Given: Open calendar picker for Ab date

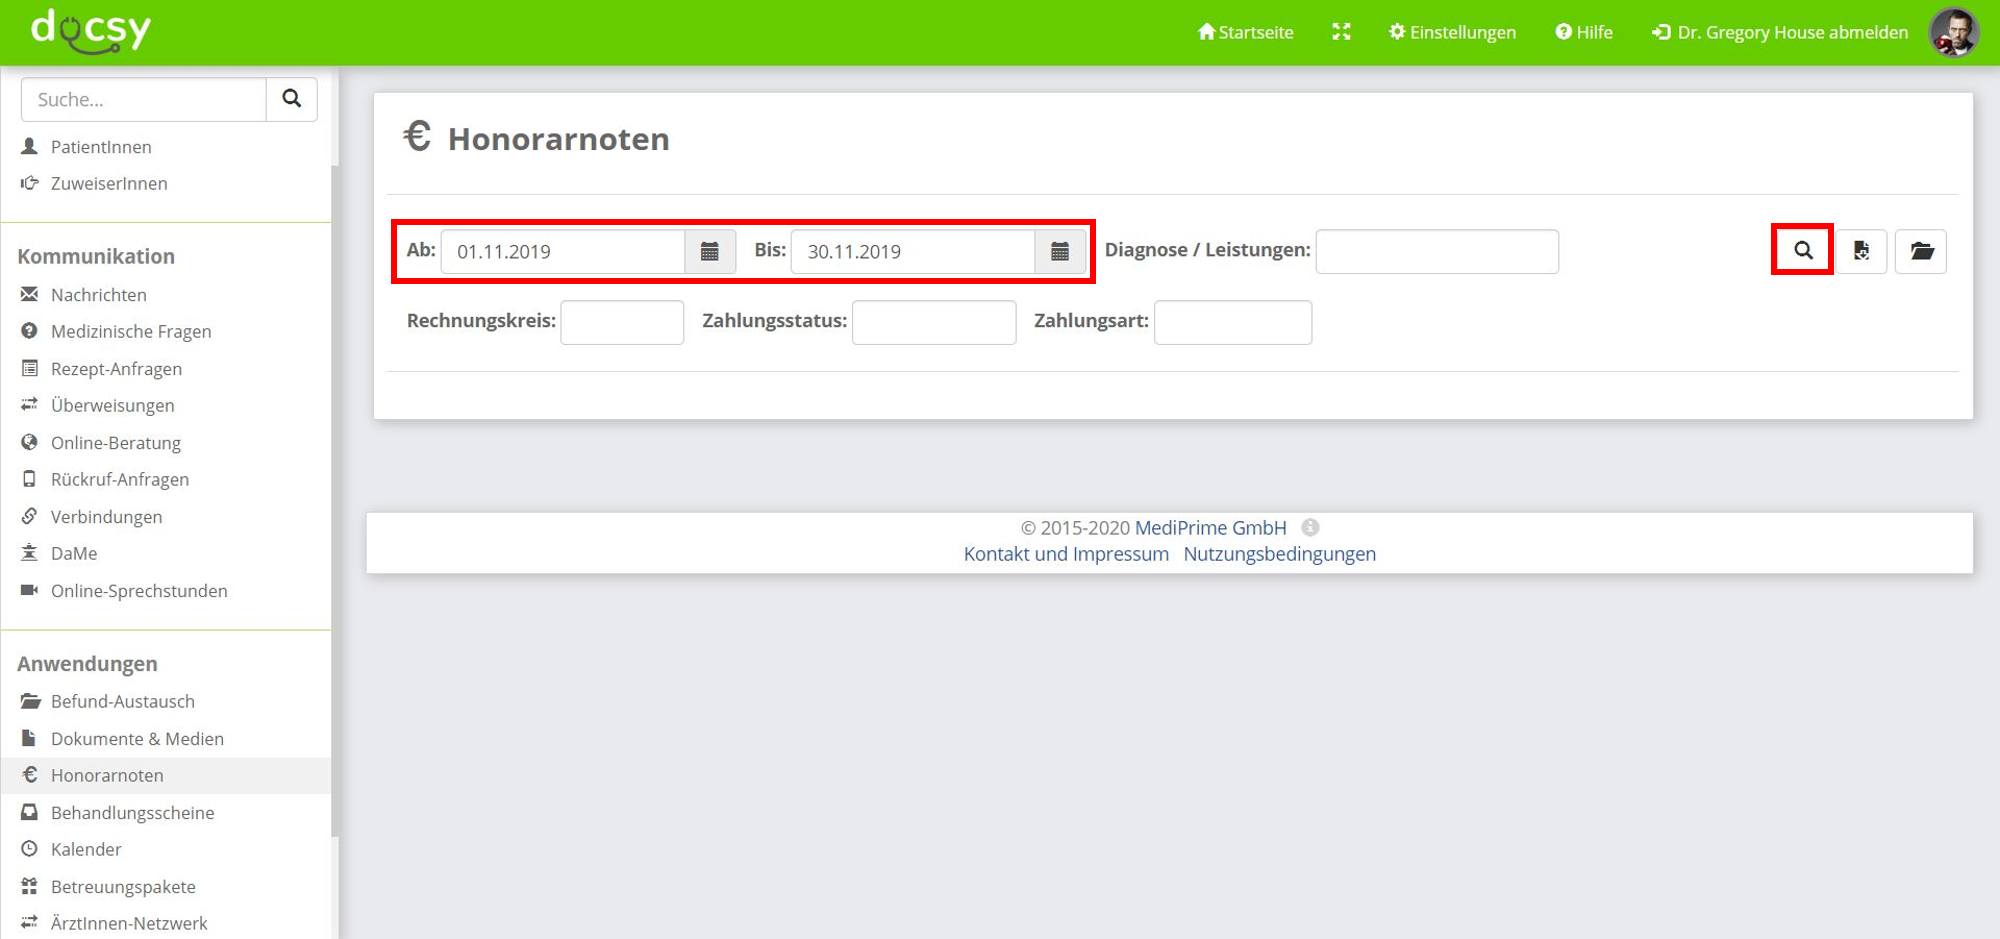Looking at the screenshot, I should 710,252.
